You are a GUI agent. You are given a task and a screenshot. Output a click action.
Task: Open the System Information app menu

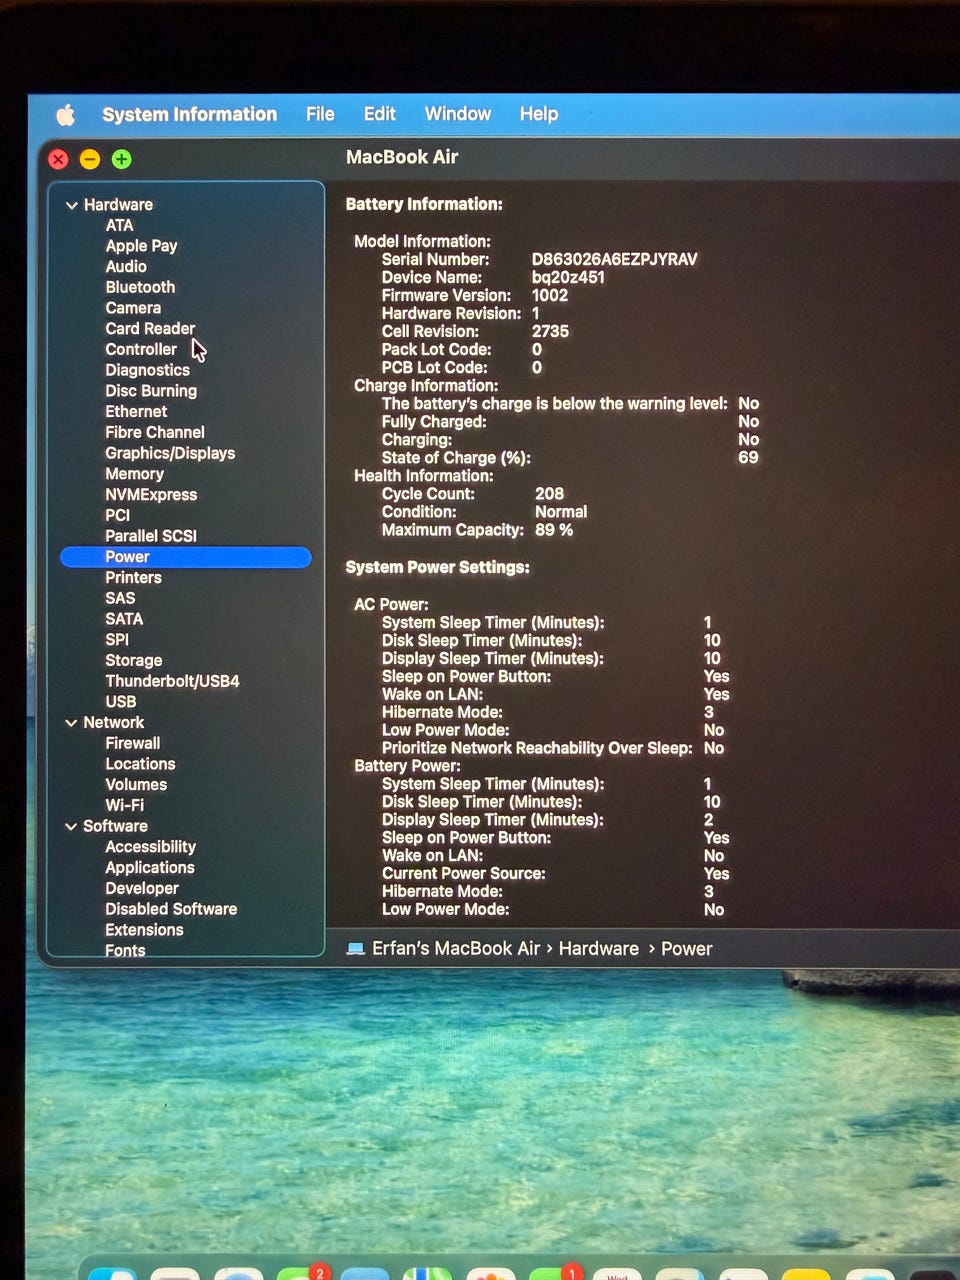[189, 114]
